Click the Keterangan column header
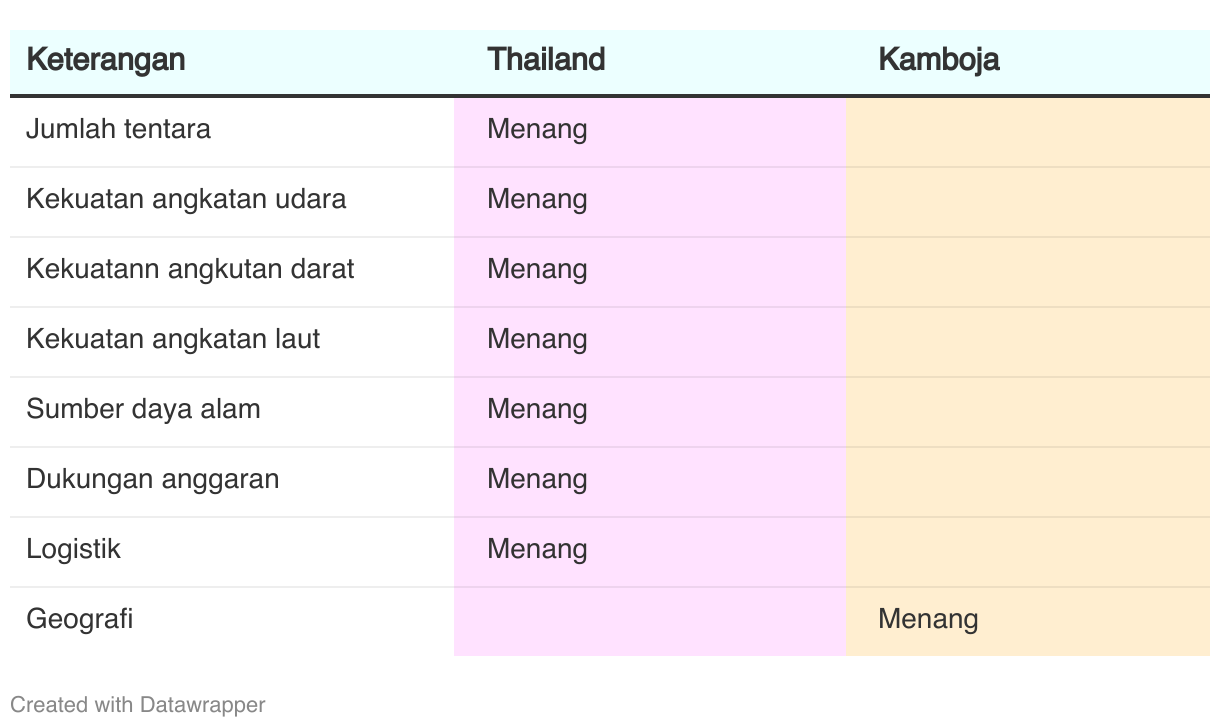Screen dimensions: 1220x728 click(x=106, y=60)
